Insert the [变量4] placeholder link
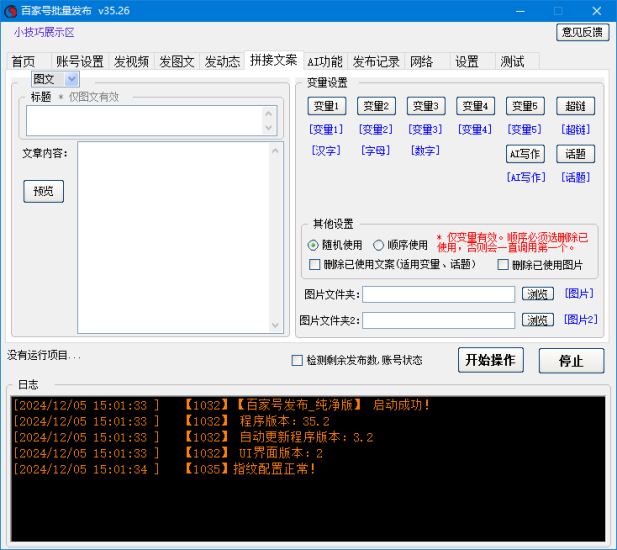Screen dimensions: 617x550 point(475,129)
